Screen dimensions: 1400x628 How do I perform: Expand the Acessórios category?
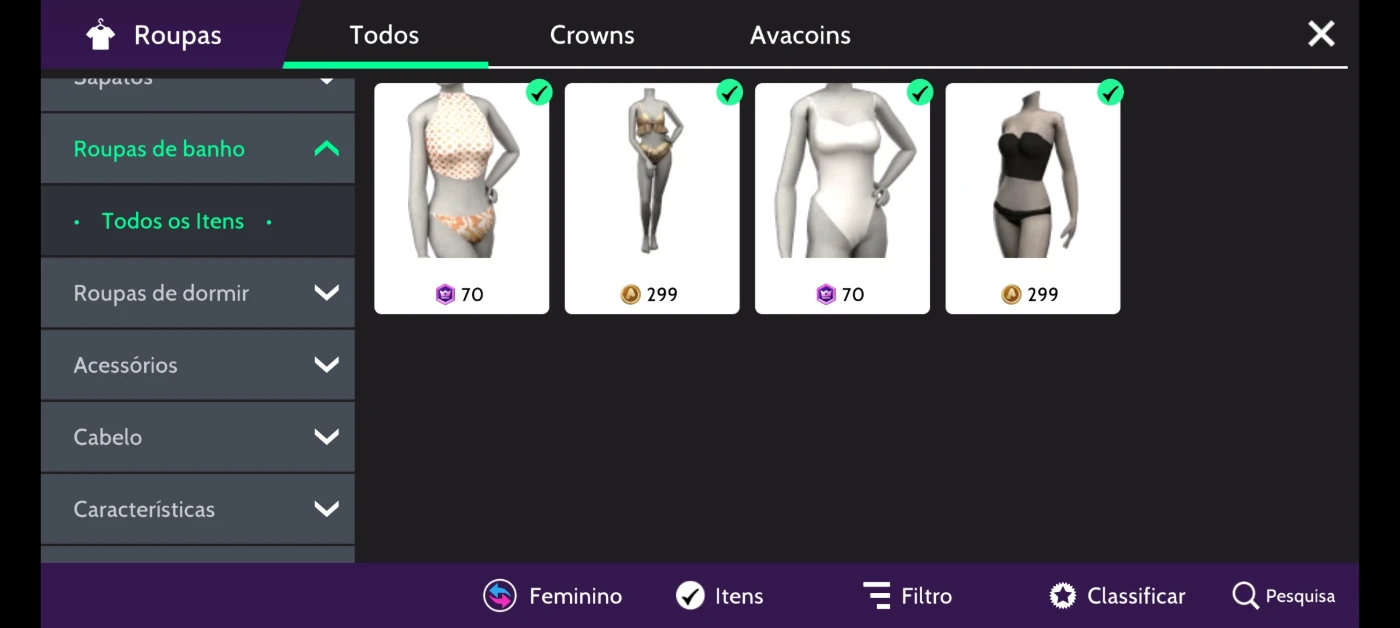[x=198, y=365]
